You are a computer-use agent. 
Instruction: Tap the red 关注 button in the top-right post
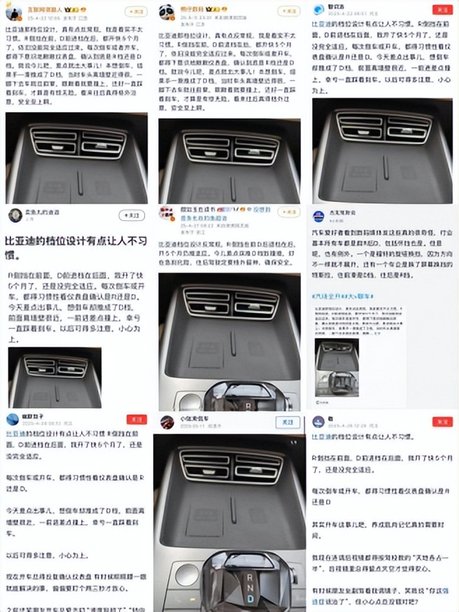click(443, 10)
